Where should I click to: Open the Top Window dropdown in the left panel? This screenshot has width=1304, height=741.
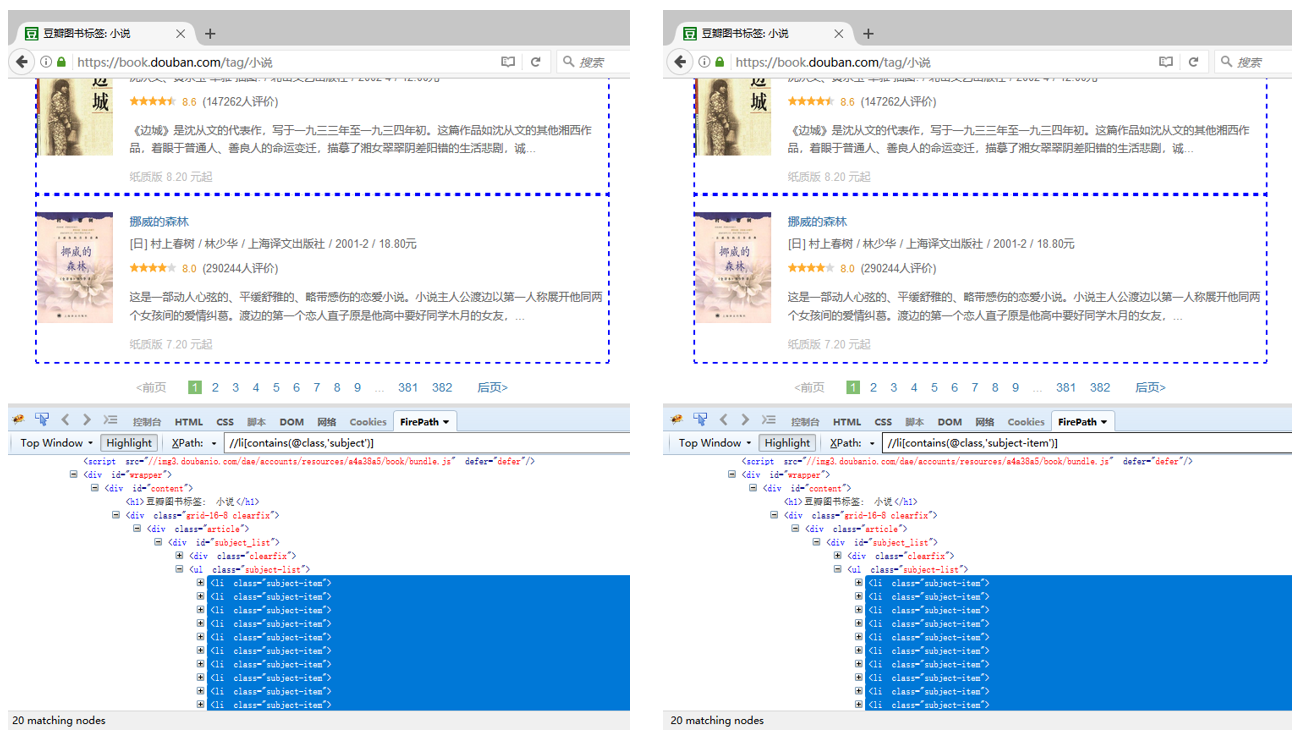click(x=57, y=443)
